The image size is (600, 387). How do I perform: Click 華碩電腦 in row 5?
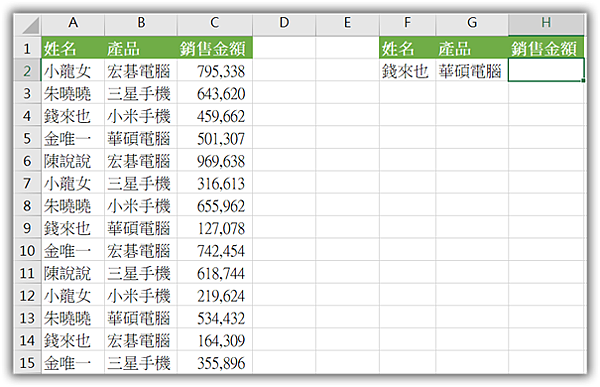pyautogui.click(x=139, y=139)
